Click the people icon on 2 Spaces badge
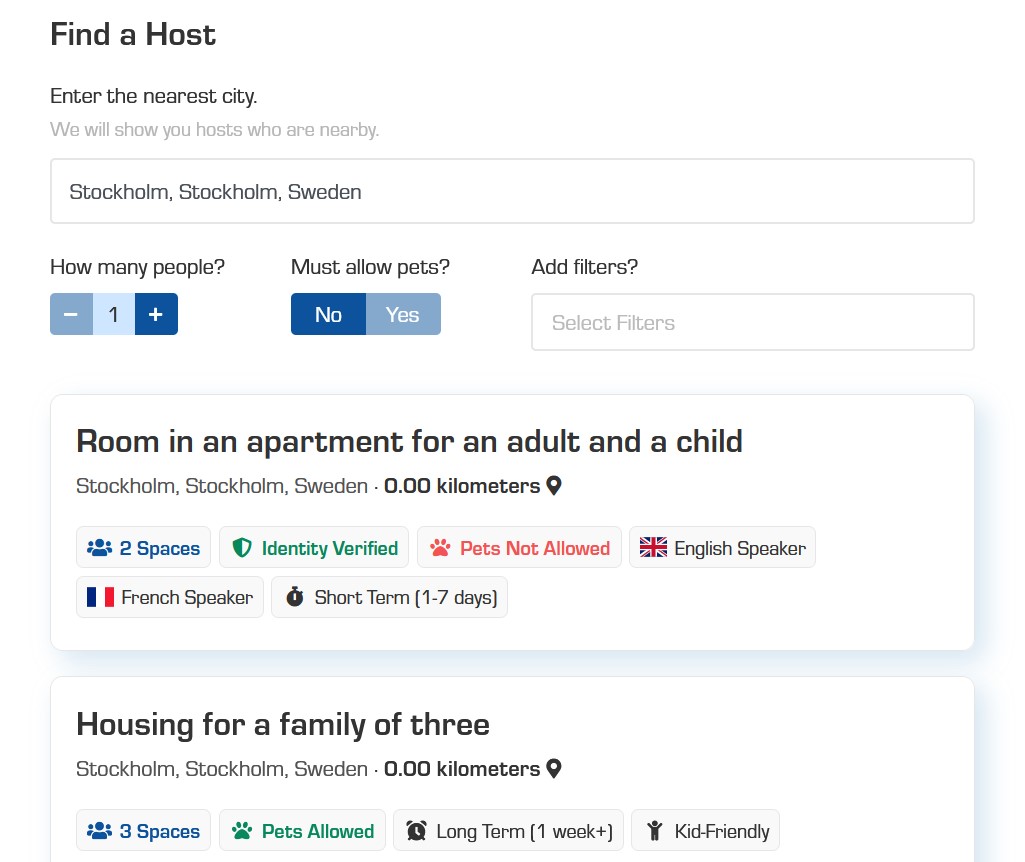 pyautogui.click(x=99, y=548)
